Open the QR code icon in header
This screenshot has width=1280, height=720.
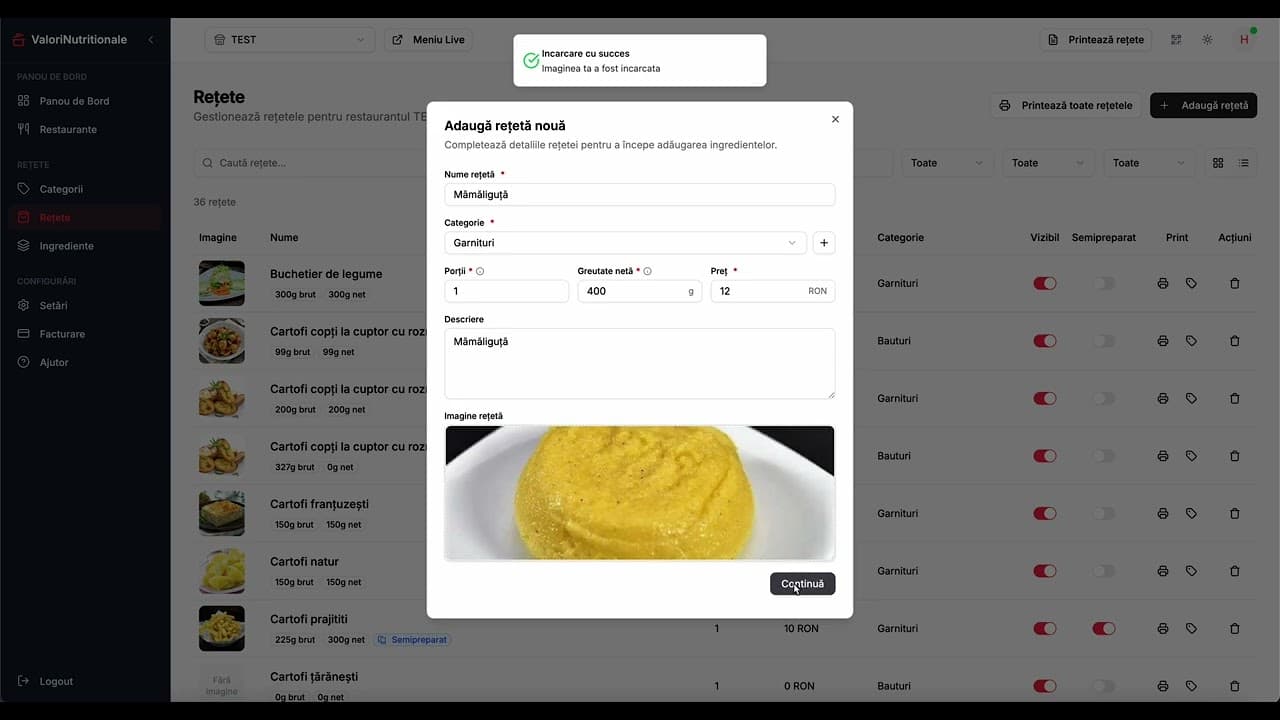[x=1176, y=40]
